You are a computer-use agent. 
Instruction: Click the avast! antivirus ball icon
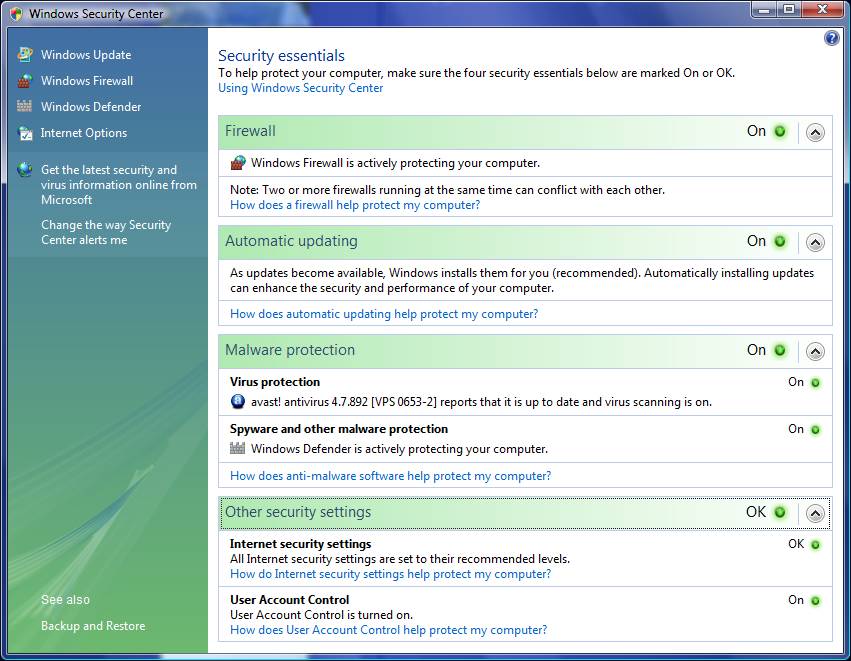(x=238, y=402)
